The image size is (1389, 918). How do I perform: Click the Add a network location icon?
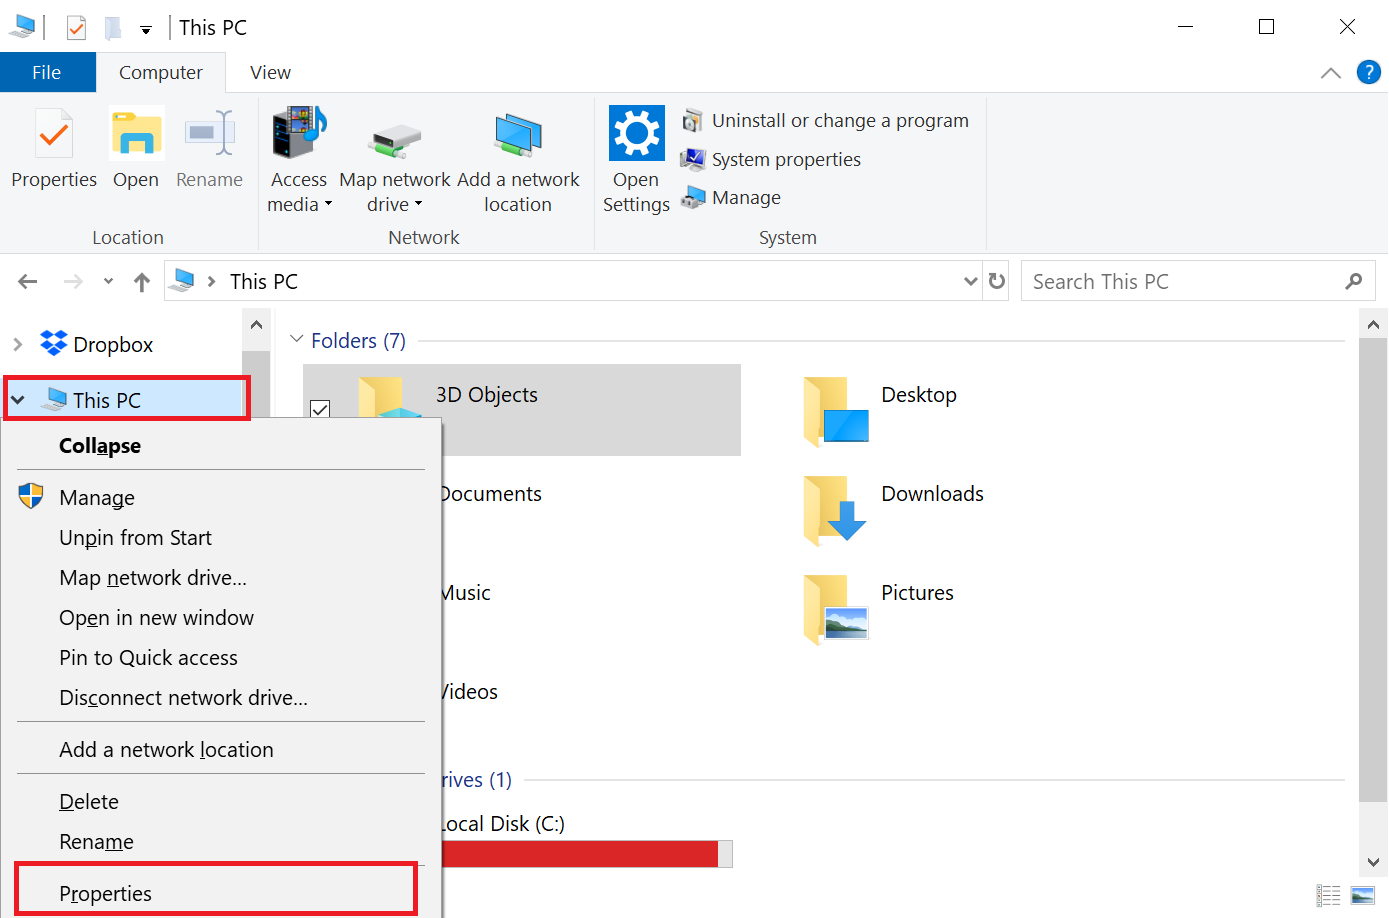coord(517,135)
